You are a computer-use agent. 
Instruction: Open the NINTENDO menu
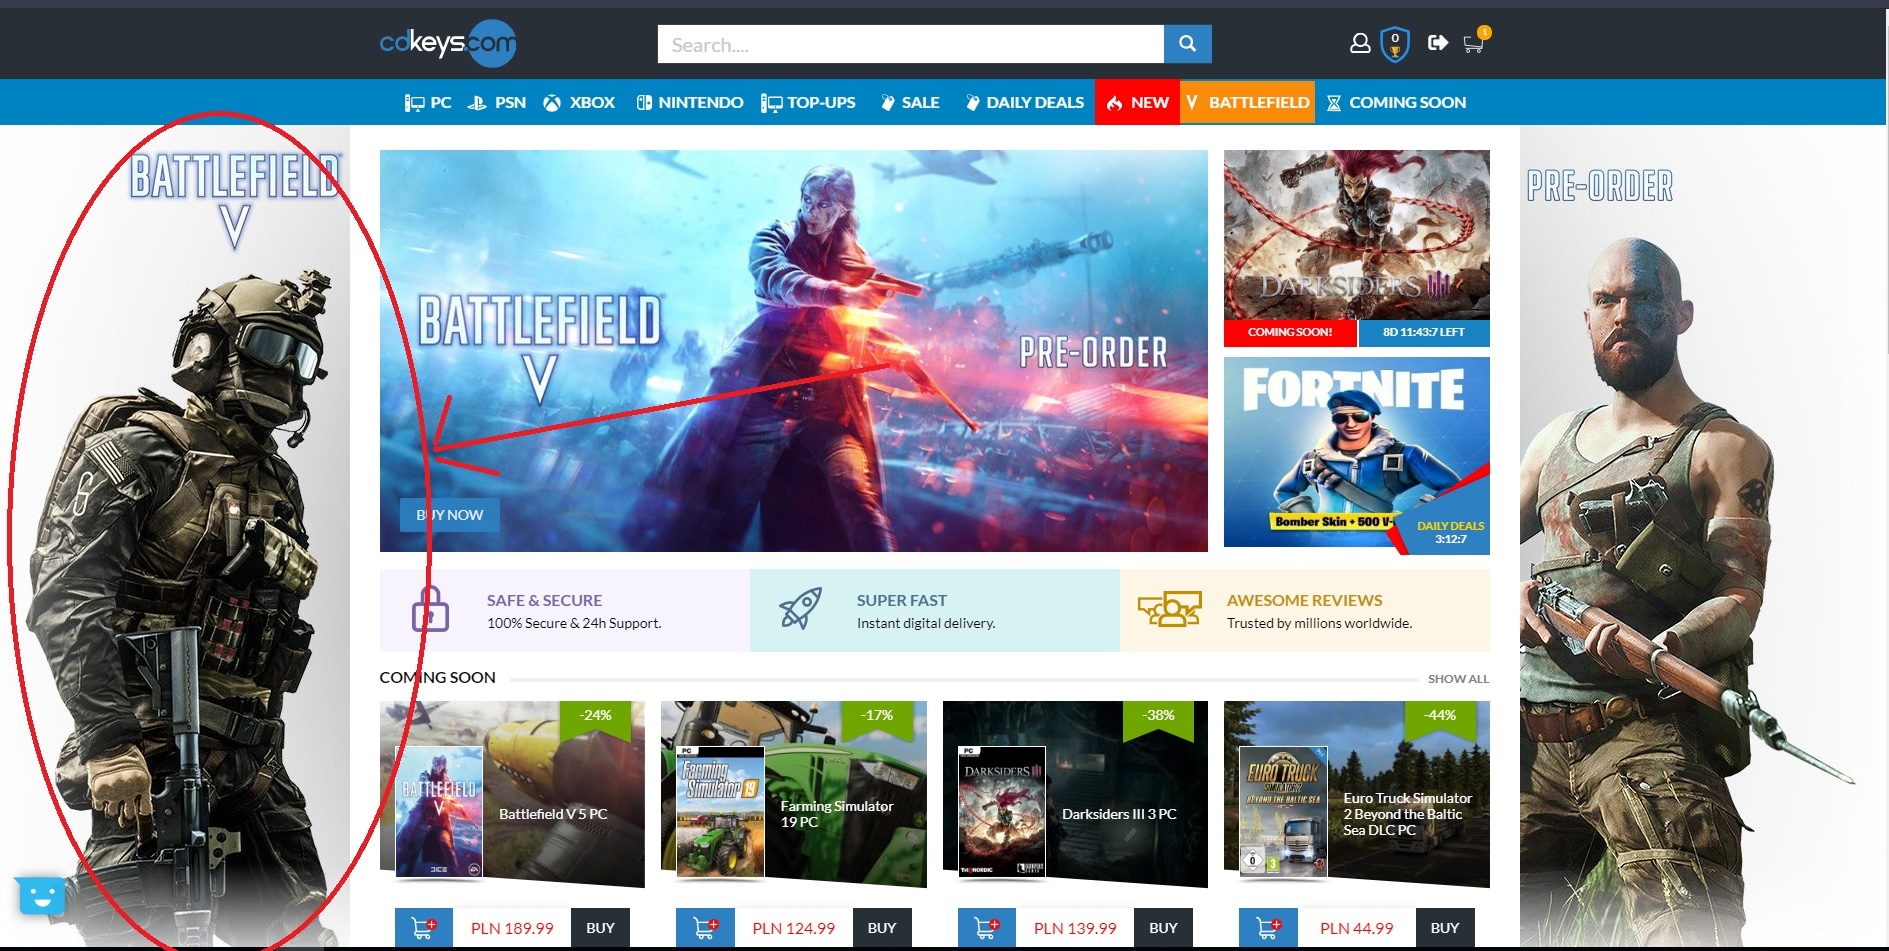click(x=690, y=102)
